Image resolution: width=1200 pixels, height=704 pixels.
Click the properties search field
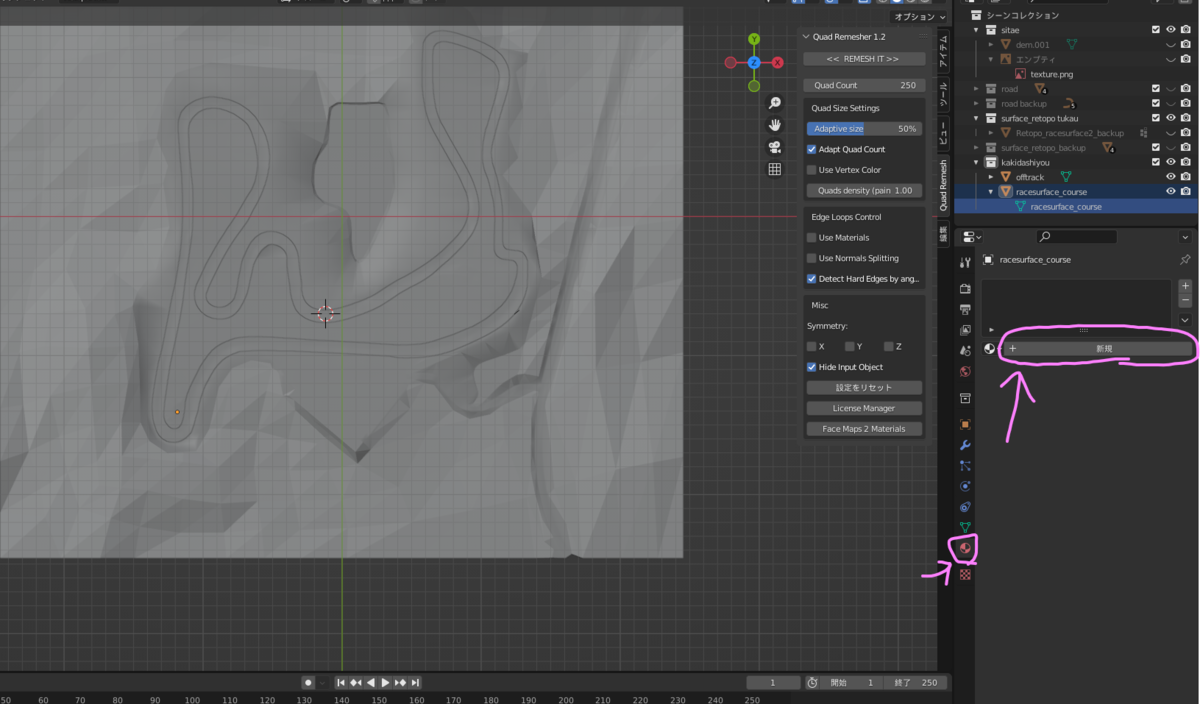click(x=1077, y=237)
